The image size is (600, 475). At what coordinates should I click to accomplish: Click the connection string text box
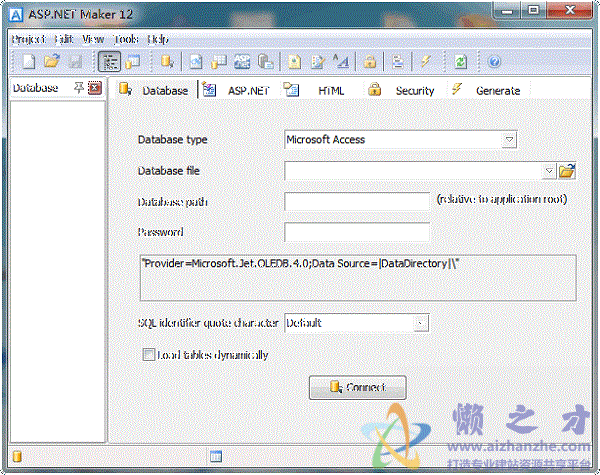click(358, 278)
